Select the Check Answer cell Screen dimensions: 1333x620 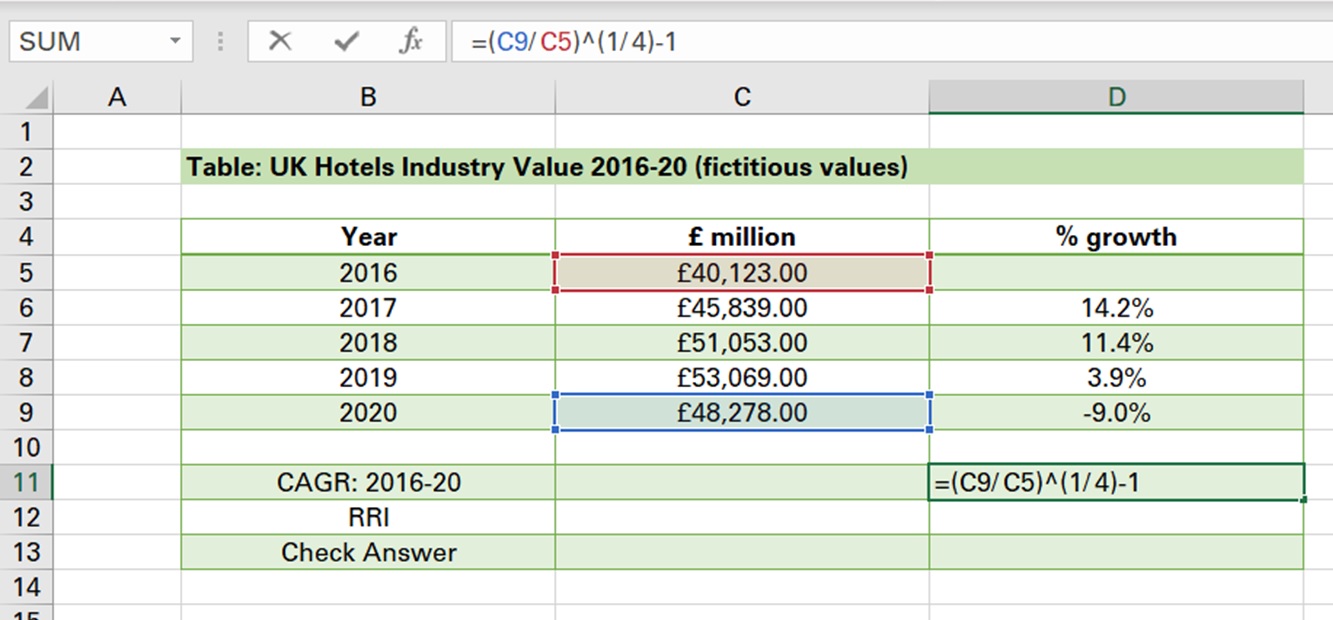pyautogui.click(x=367, y=552)
